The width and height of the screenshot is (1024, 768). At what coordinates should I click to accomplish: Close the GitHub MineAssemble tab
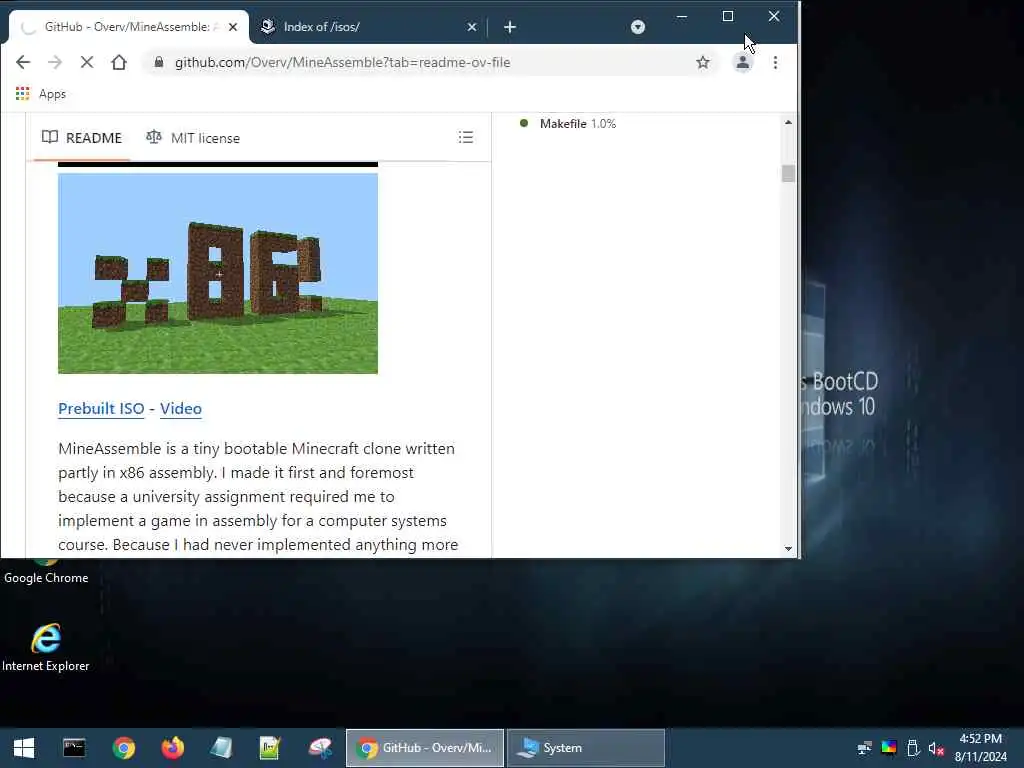(x=233, y=27)
